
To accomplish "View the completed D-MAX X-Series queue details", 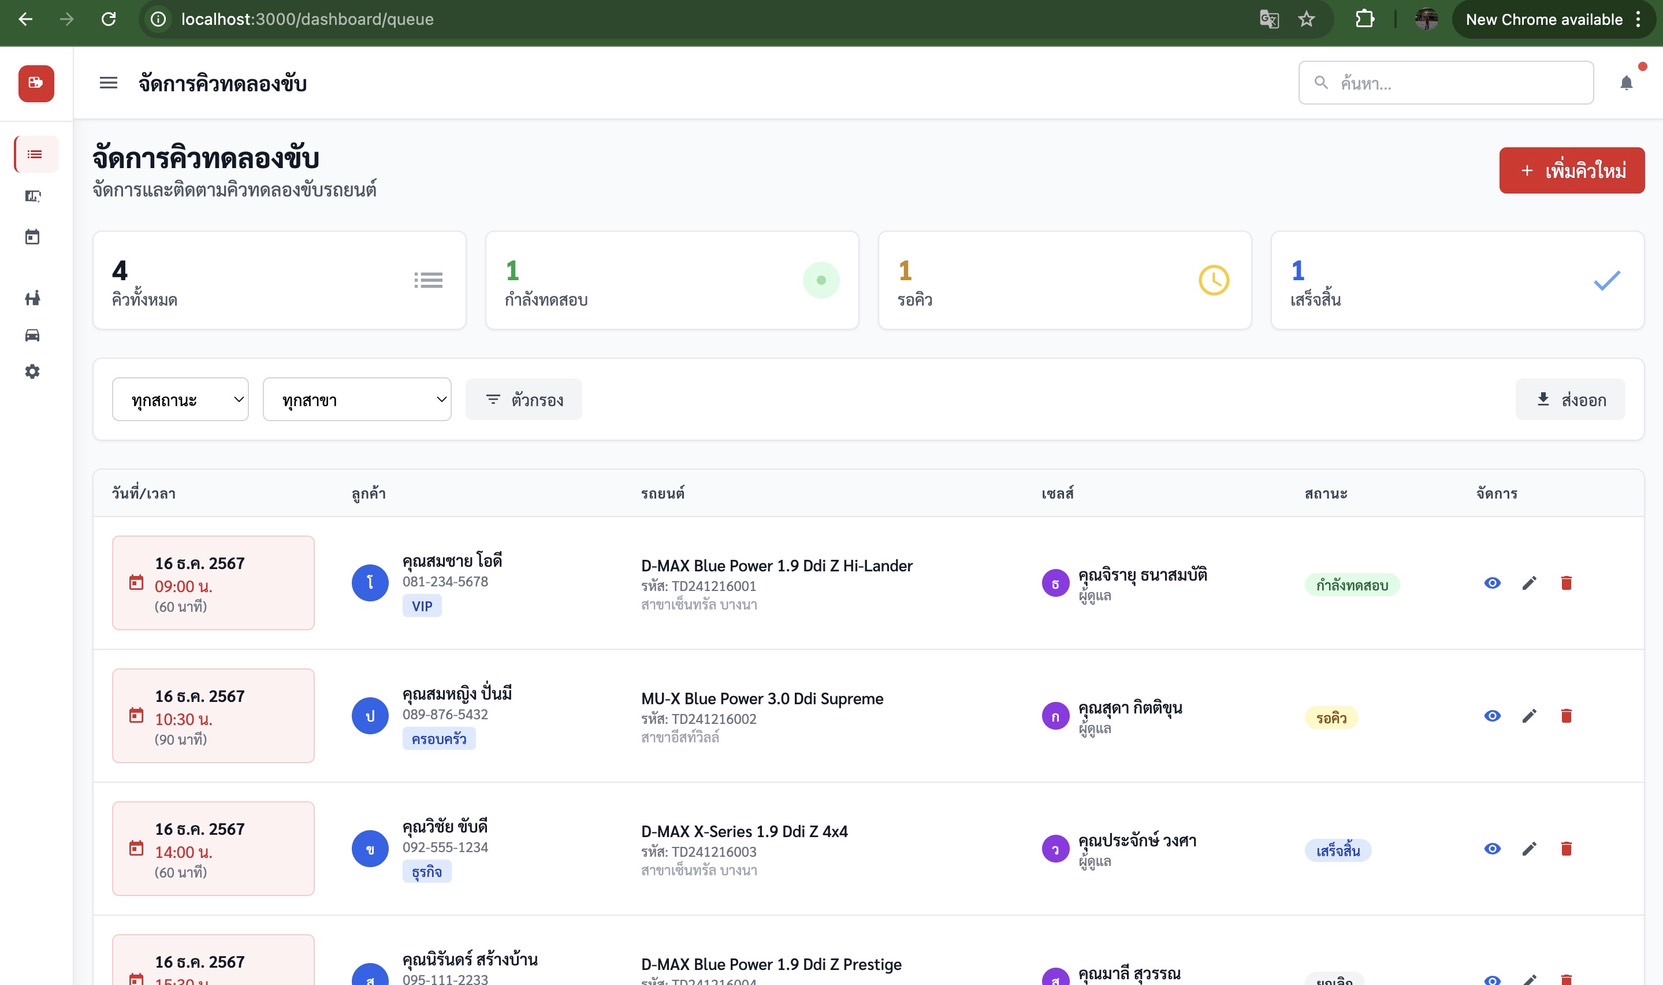I will click(1492, 848).
